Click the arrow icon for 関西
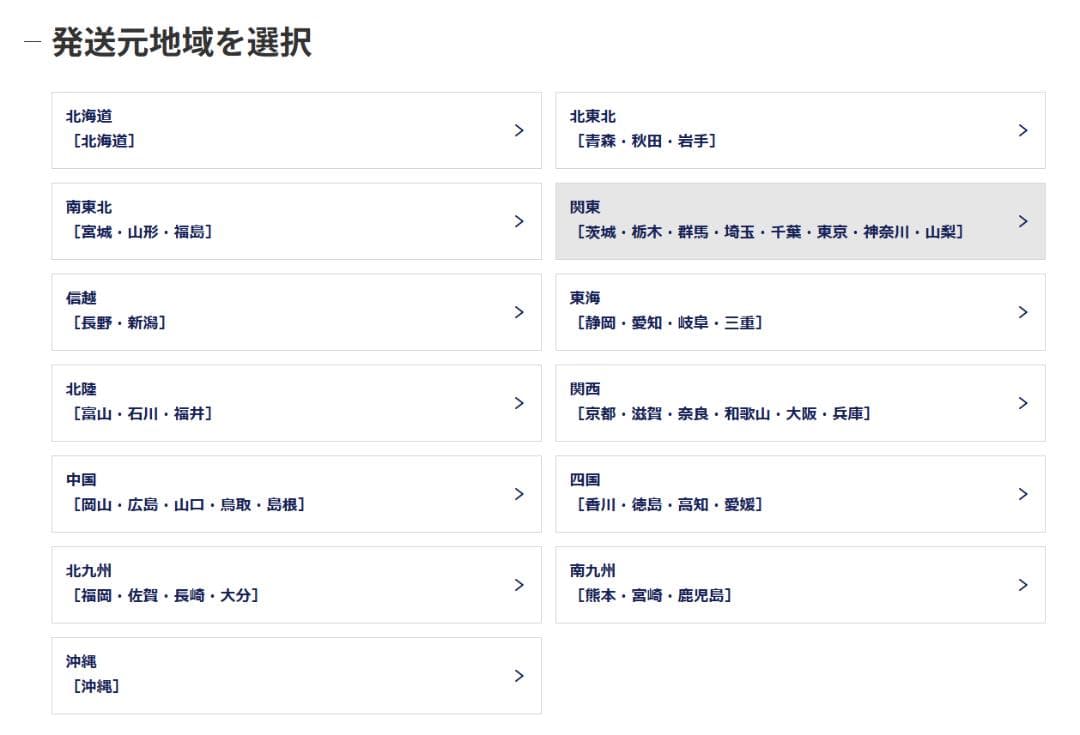Viewport: 1080px width, 735px height. point(1023,403)
